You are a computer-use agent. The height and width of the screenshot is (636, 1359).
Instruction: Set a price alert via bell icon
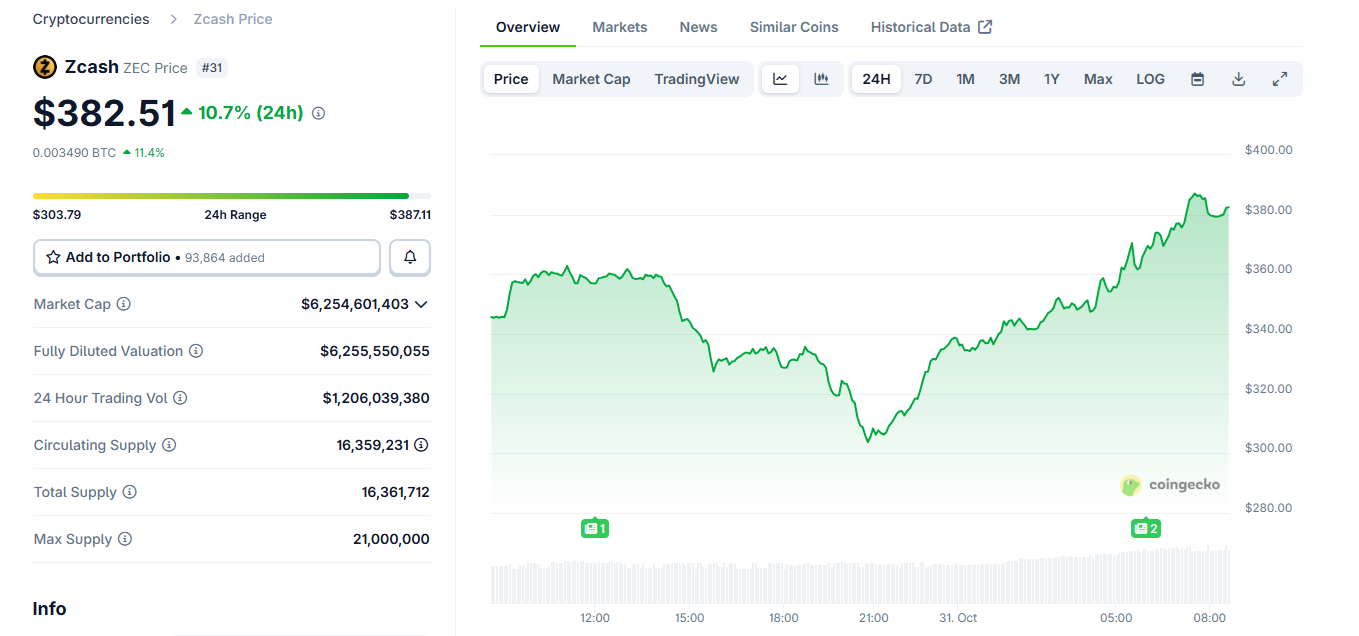point(409,257)
